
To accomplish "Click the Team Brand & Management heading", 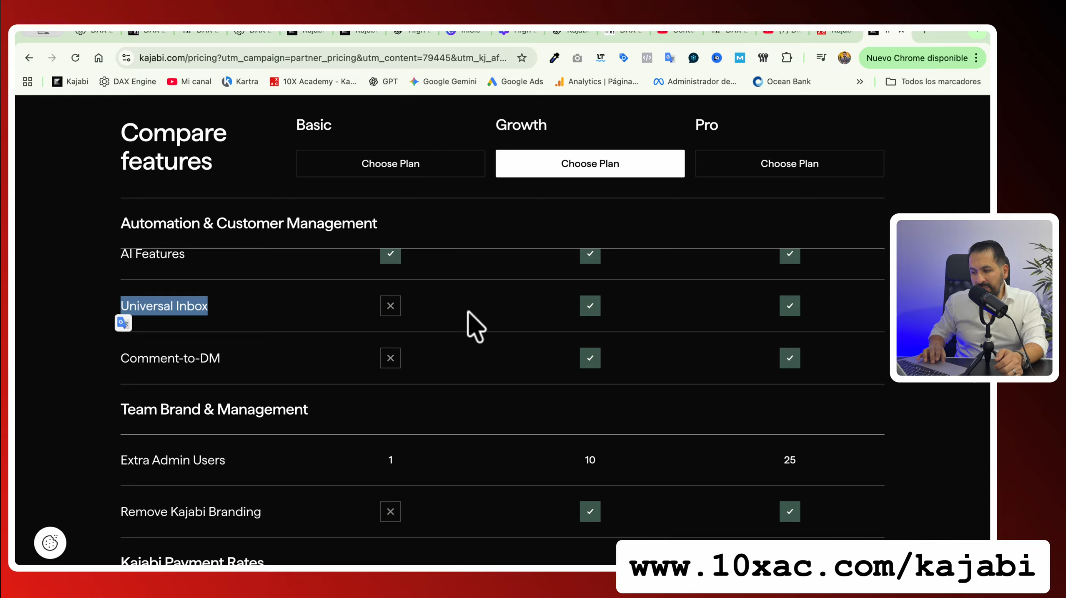I will coord(214,410).
